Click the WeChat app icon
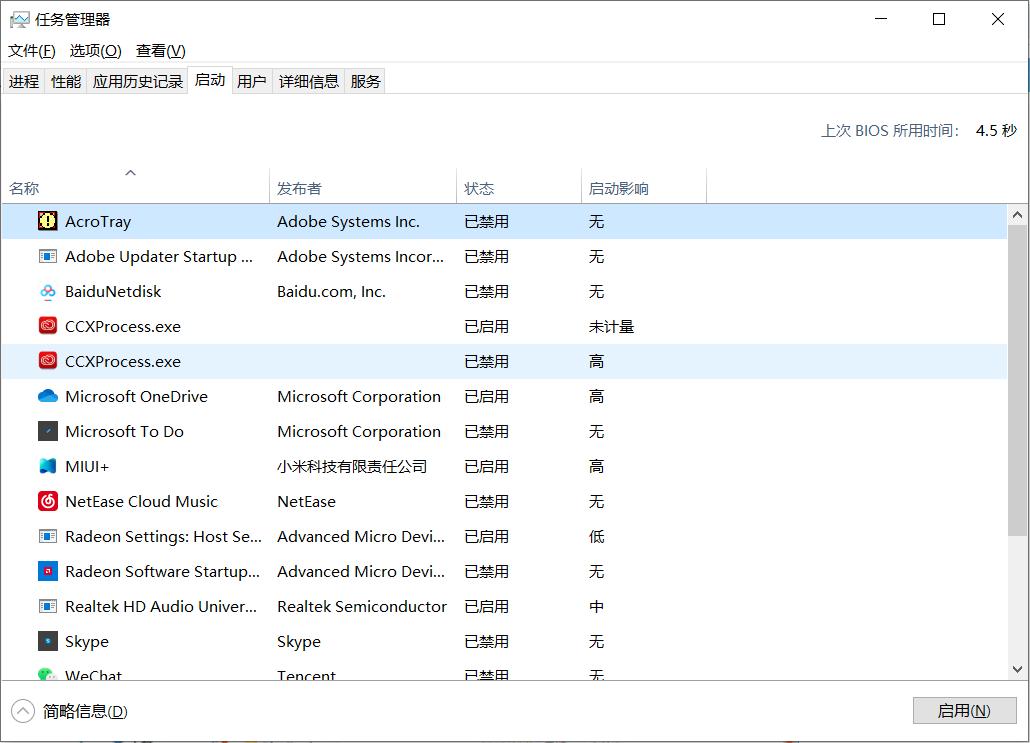Viewport: 1030px width, 743px height. coord(47,676)
